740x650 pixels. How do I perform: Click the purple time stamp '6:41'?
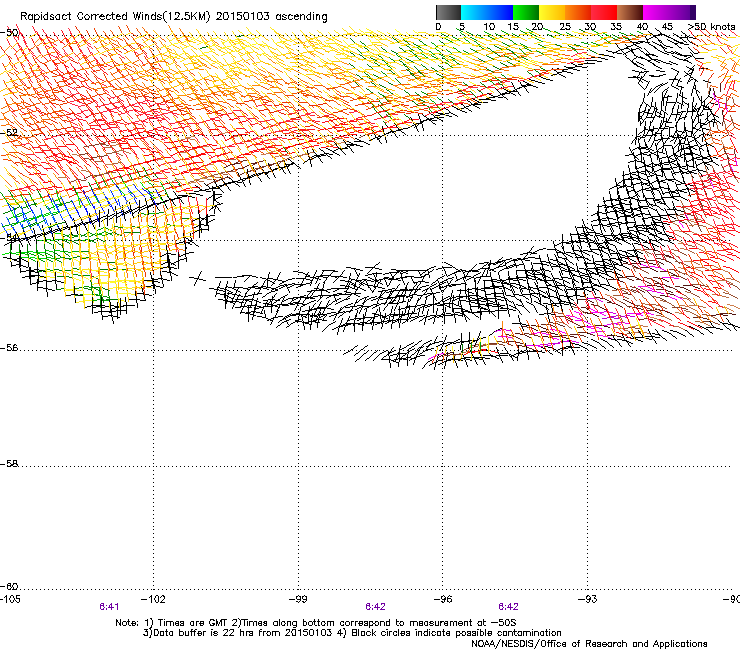(109, 607)
